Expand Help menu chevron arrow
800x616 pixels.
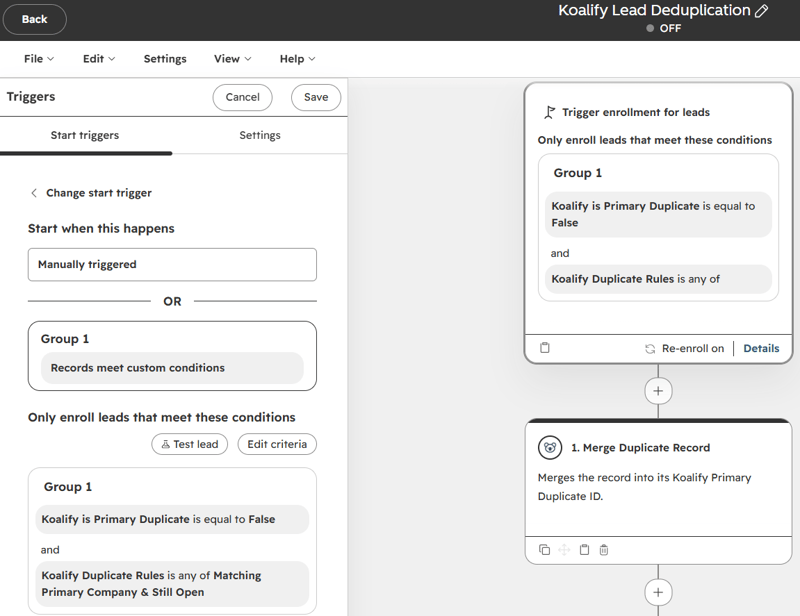(x=312, y=59)
